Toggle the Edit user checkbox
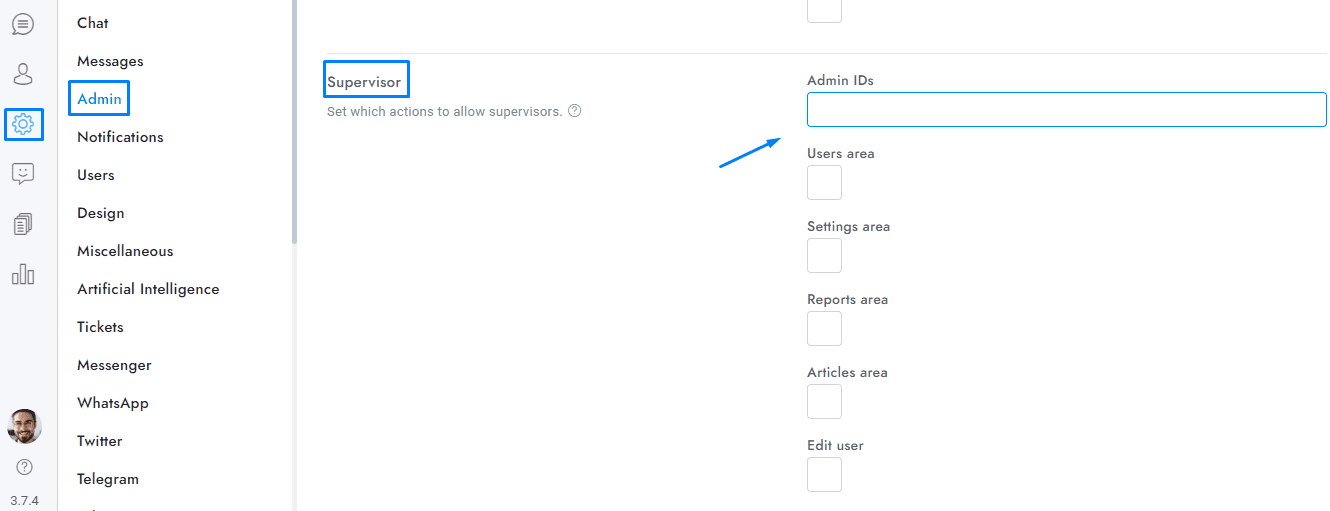The height and width of the screenshot is (511, 1330). [824, 475]
